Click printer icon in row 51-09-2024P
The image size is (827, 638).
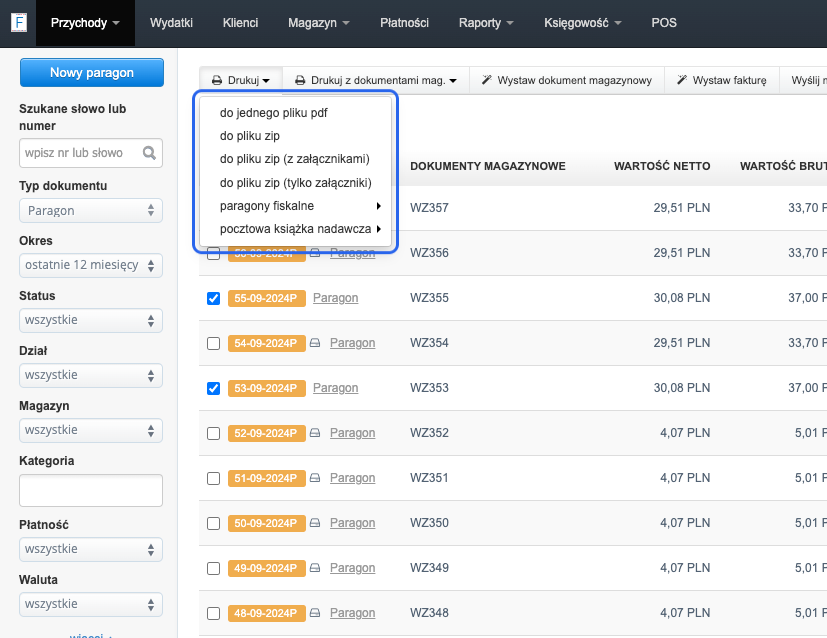click(315, 478)
